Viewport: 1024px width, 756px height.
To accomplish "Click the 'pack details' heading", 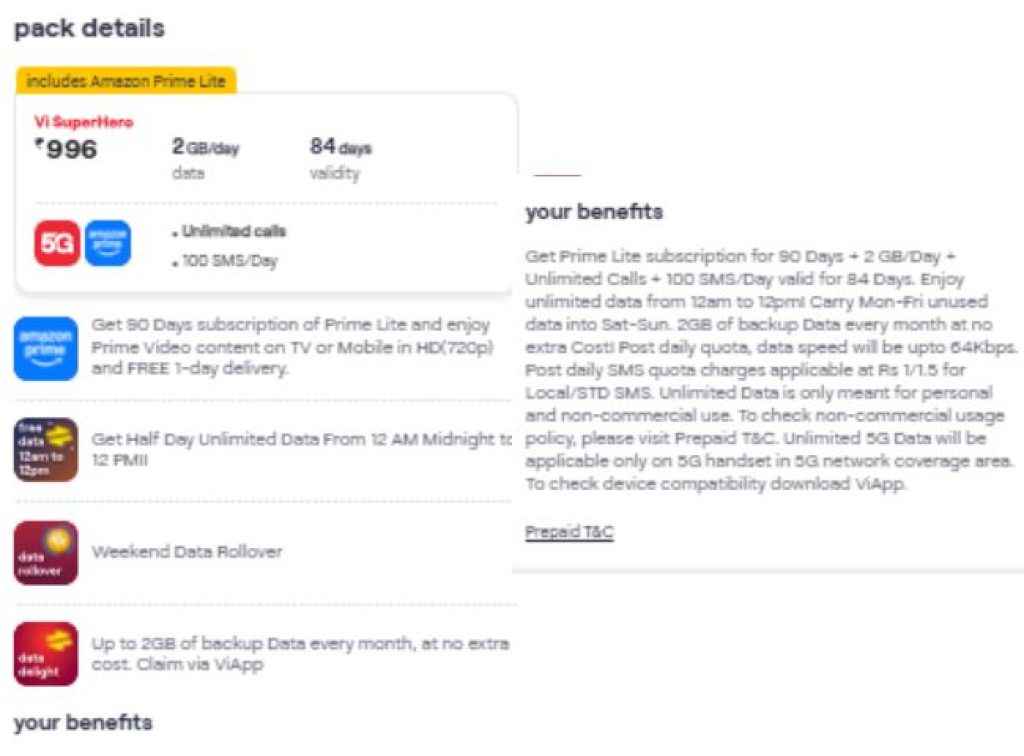I will click(x=89, y=28).
